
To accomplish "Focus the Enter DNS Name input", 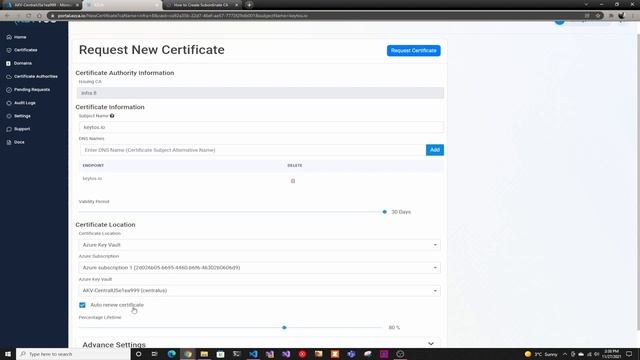I will point(253,150).
